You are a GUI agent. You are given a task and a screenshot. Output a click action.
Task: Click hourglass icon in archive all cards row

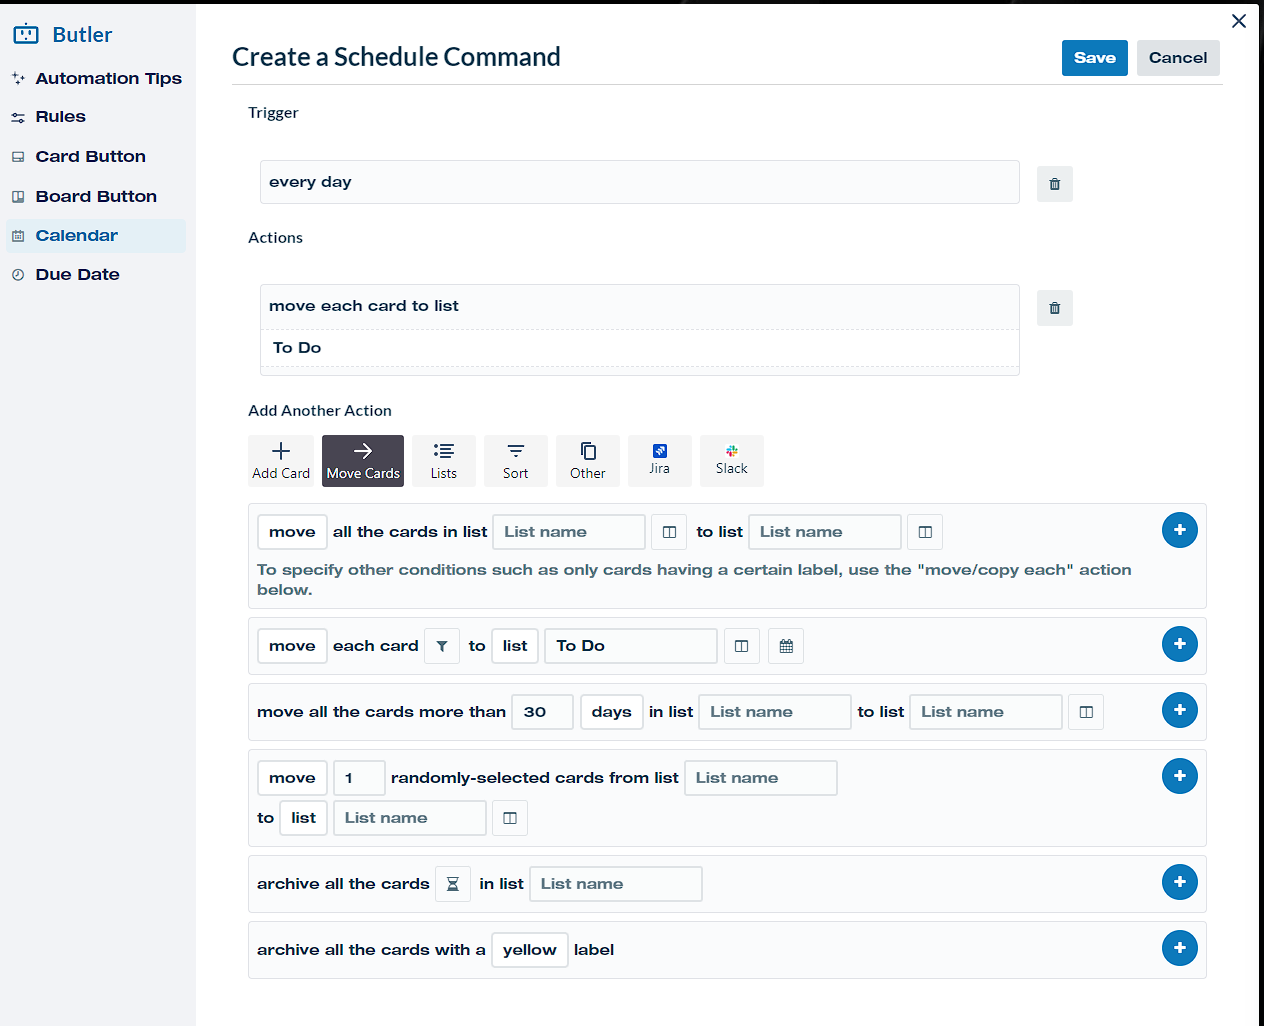pyautogui.click(x=452, y=884)
